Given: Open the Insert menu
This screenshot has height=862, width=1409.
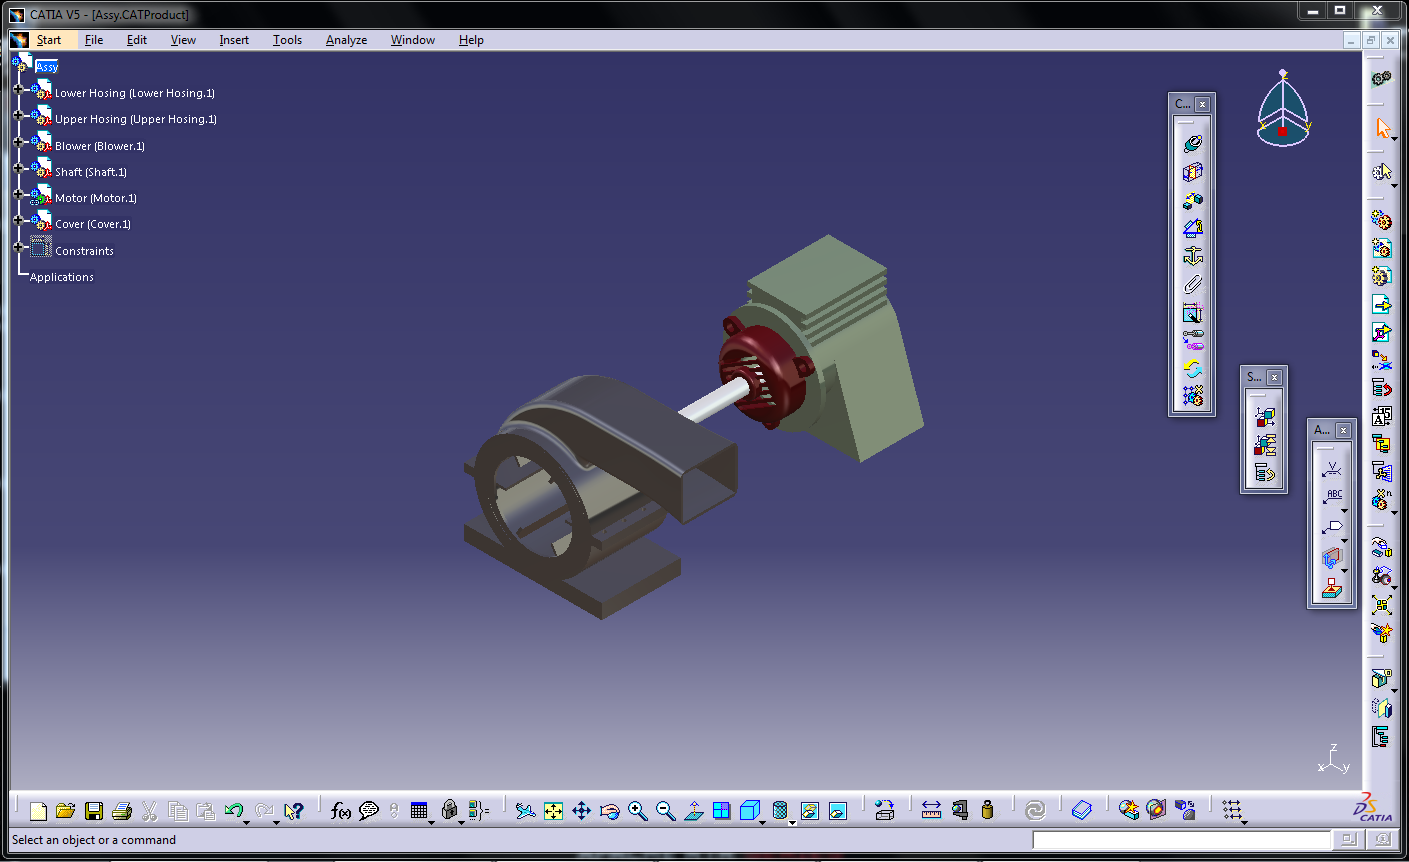Looking at the screenshot, I should 234,40.
